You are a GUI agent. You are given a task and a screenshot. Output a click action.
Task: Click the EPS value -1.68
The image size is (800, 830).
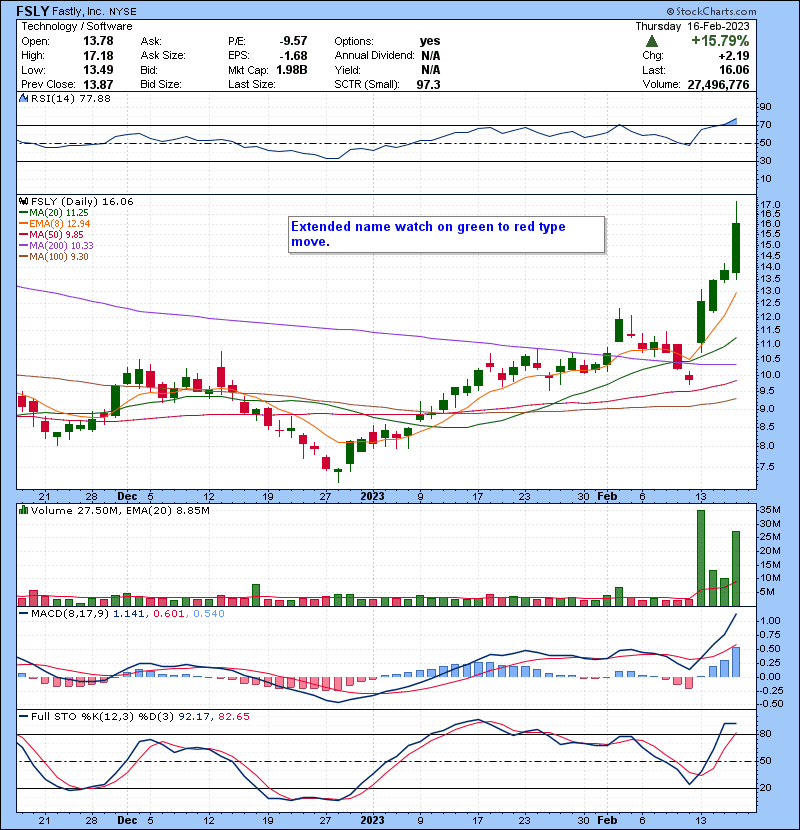pos(293,56)
